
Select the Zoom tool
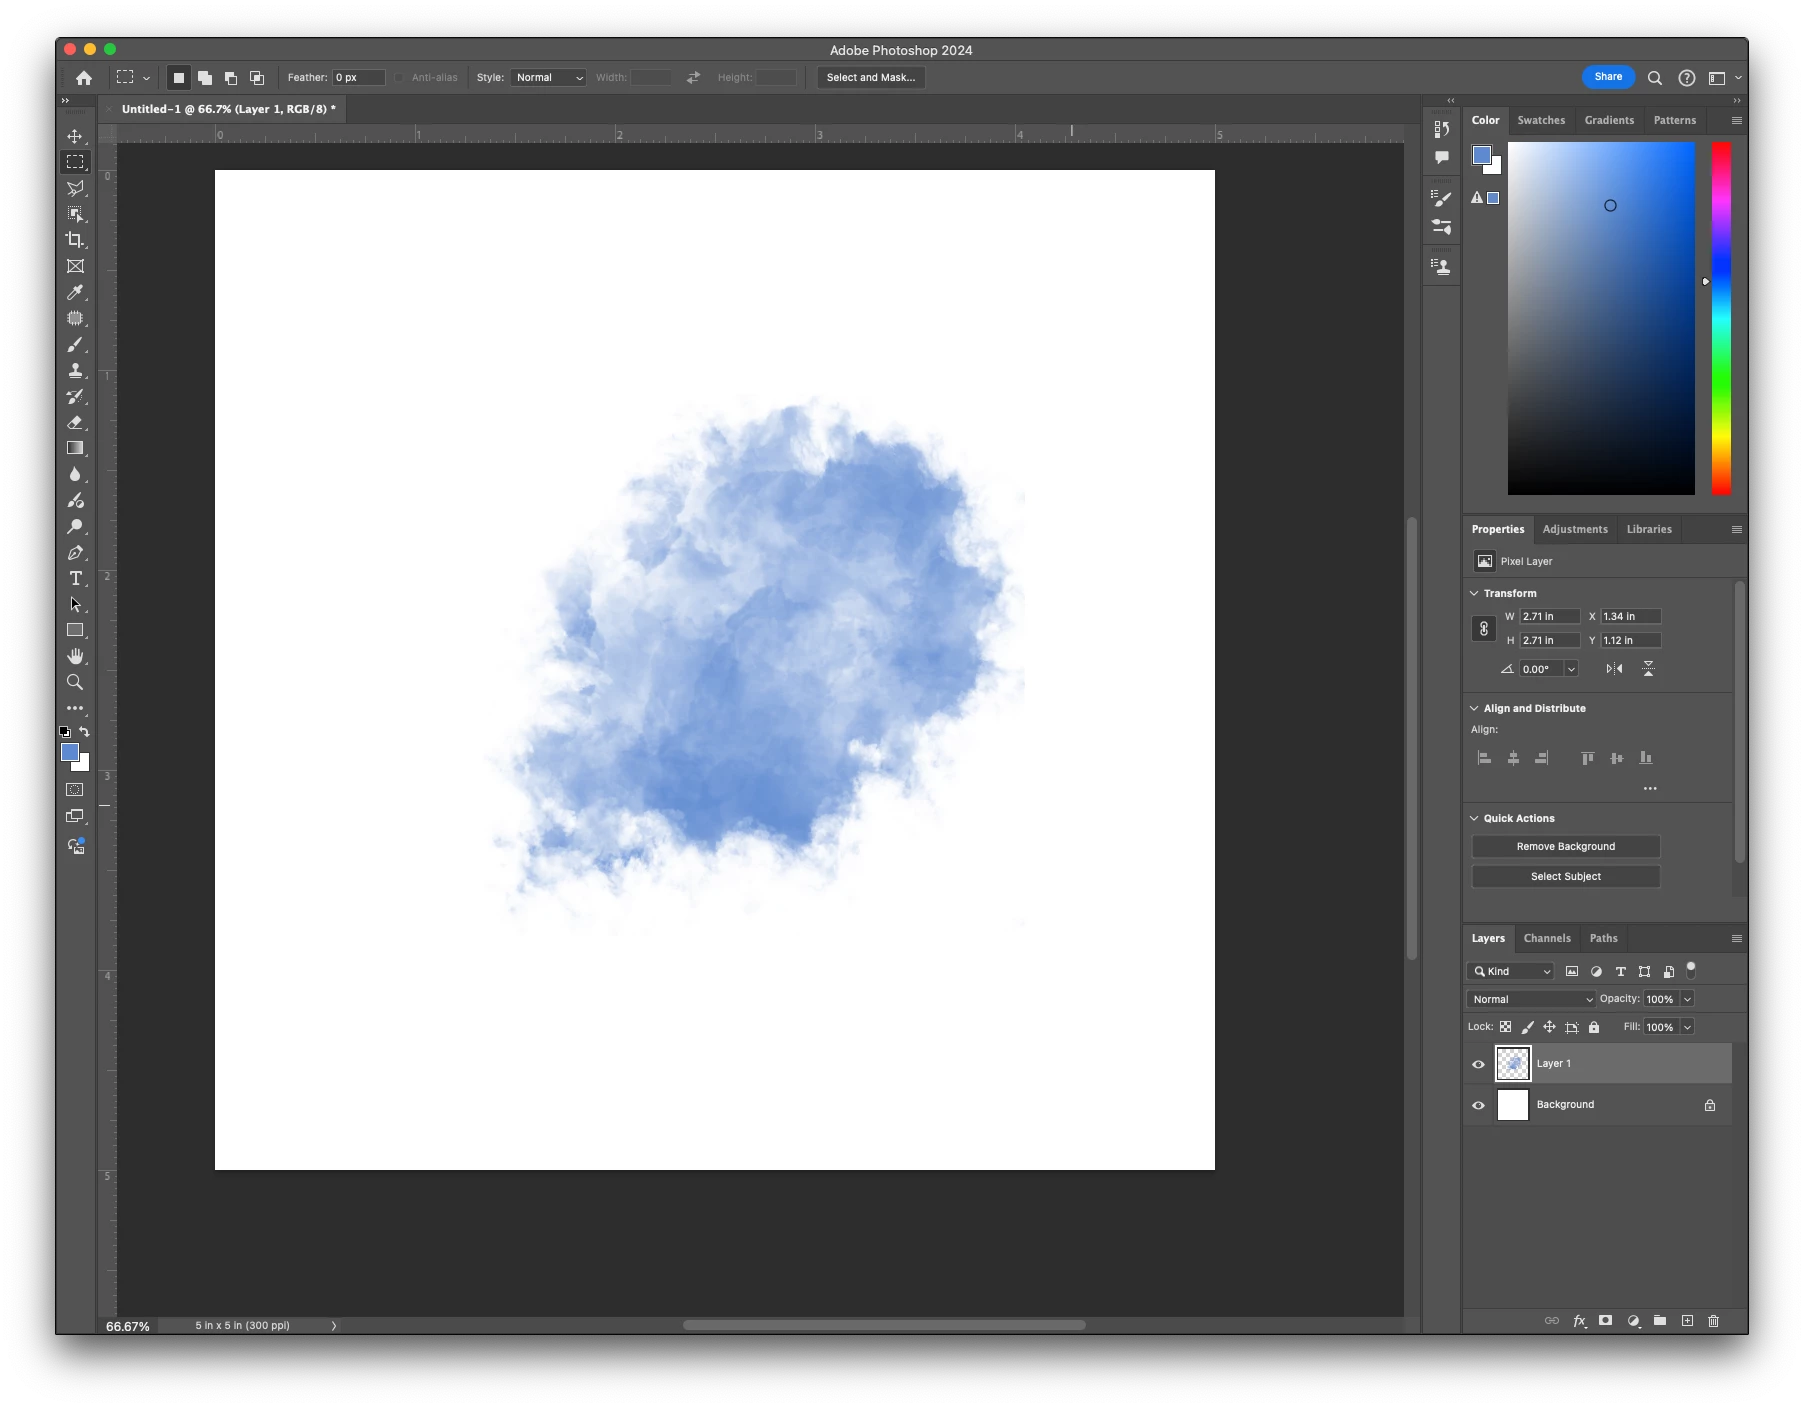coord(75,683)
